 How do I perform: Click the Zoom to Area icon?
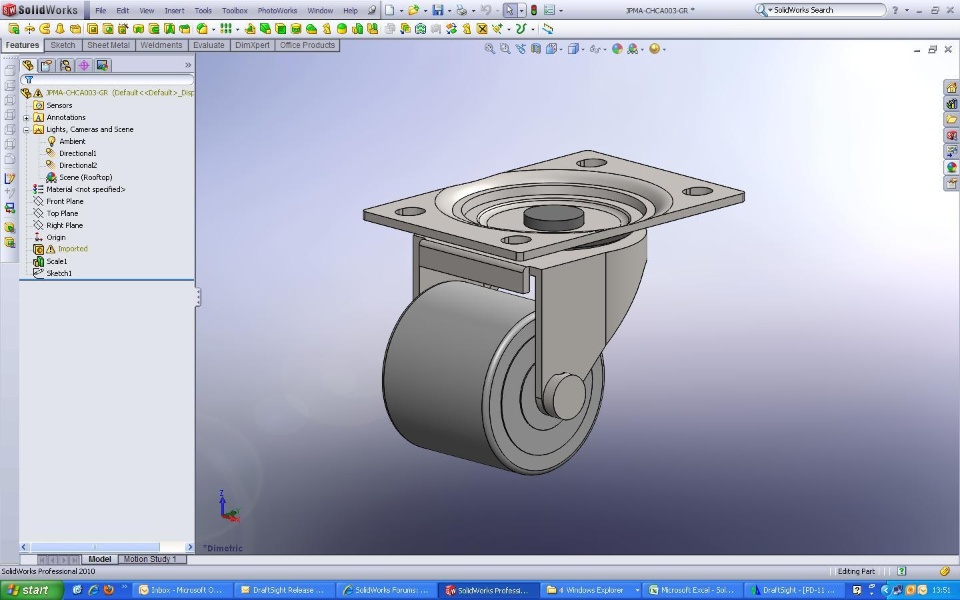[505, 49]
